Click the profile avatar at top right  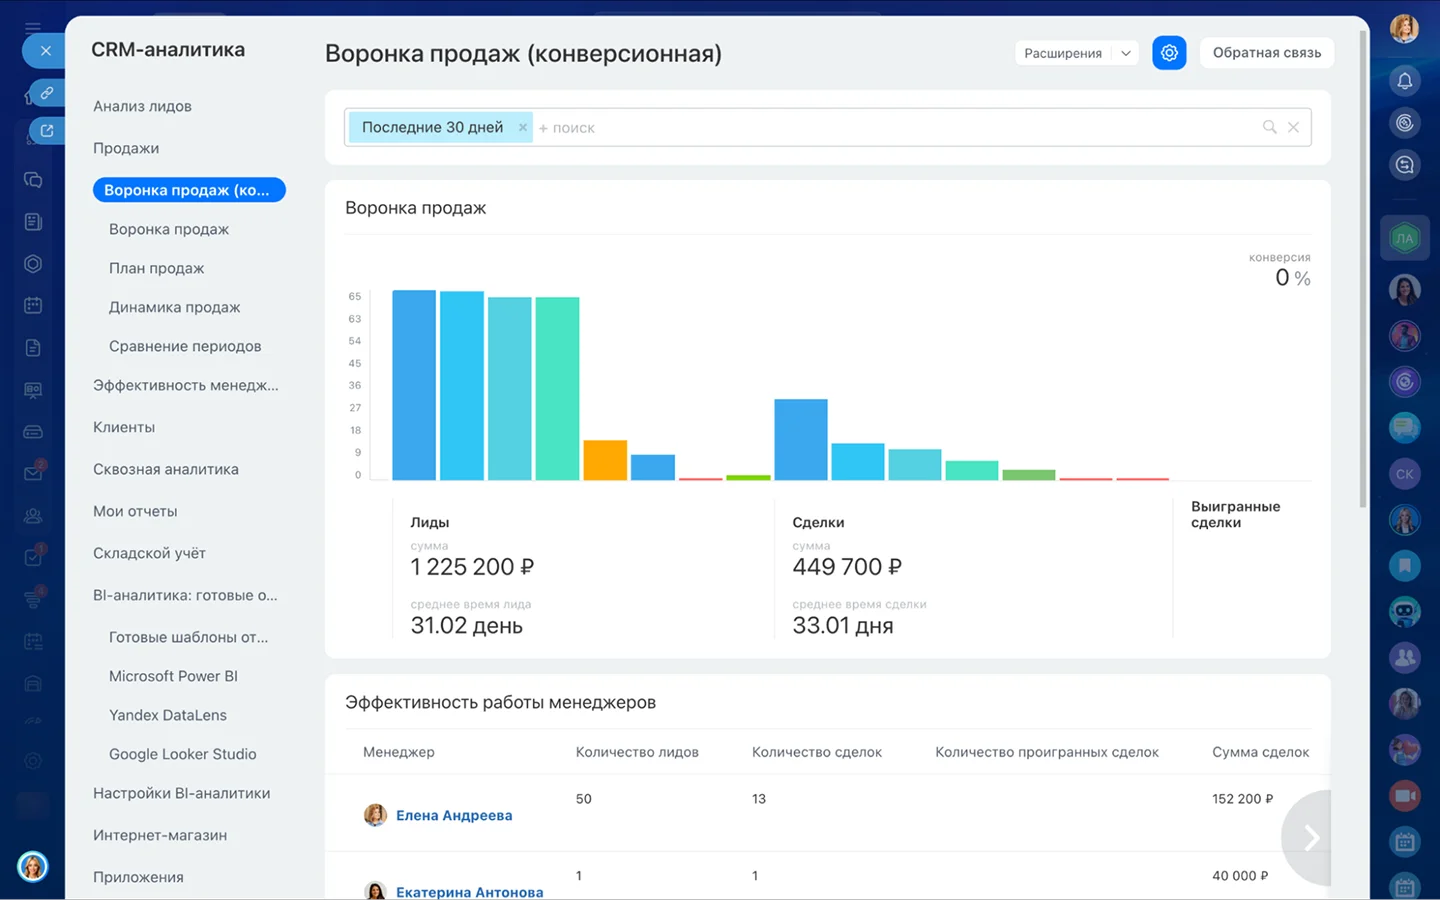(1405, 28)
